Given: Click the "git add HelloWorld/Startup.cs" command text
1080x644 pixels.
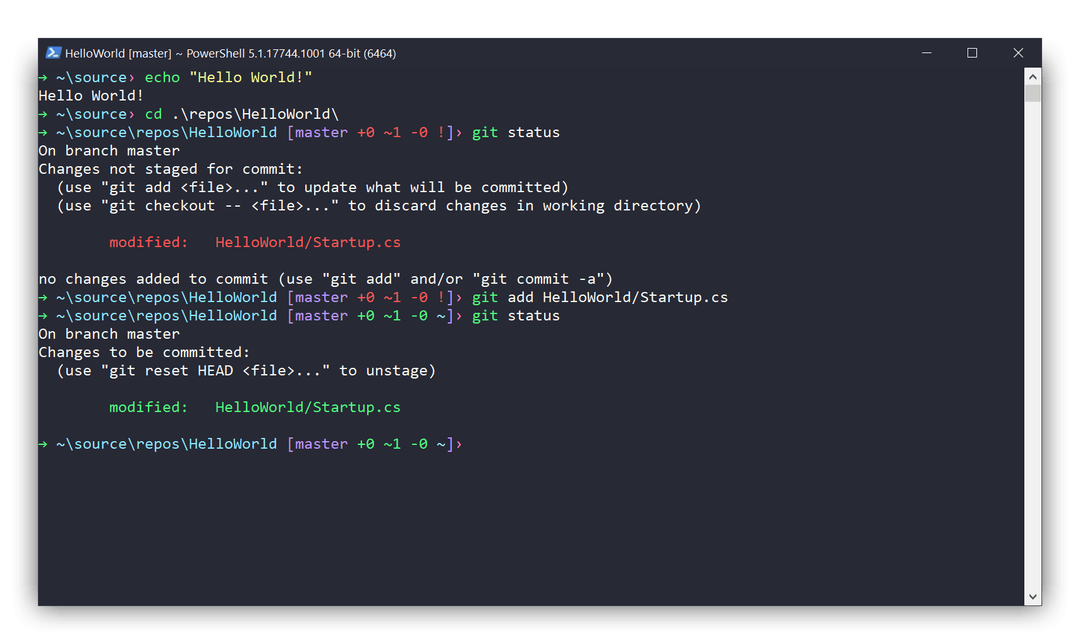Looking at the screenshot, I should point(601,297).
